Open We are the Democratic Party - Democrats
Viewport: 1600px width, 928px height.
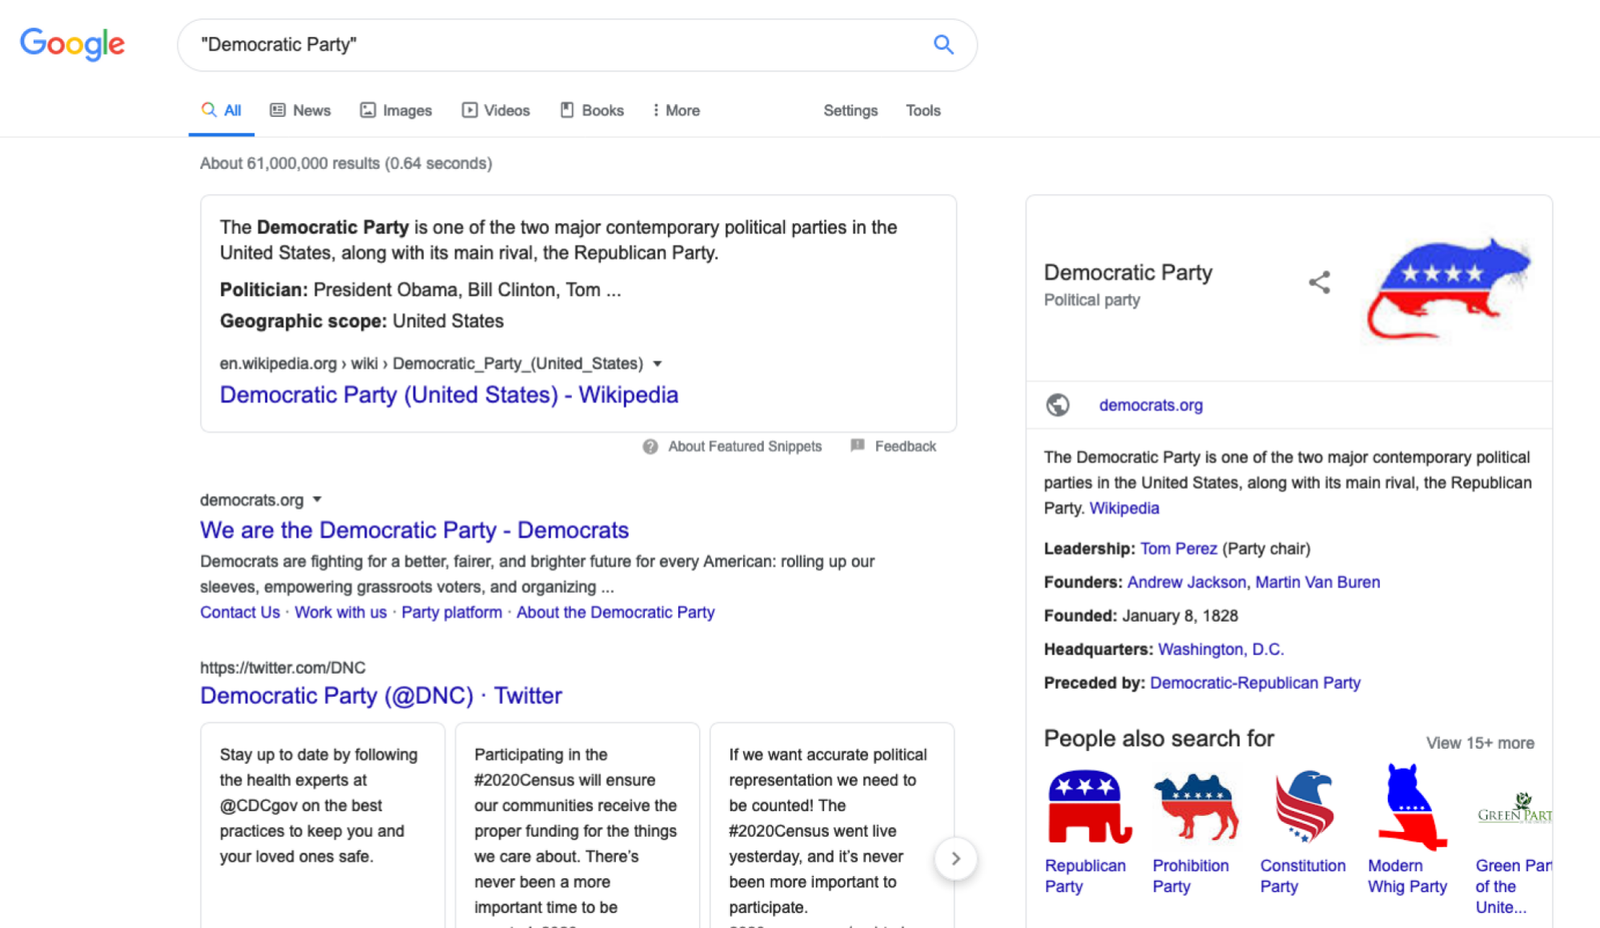click(x=414, y=530)
